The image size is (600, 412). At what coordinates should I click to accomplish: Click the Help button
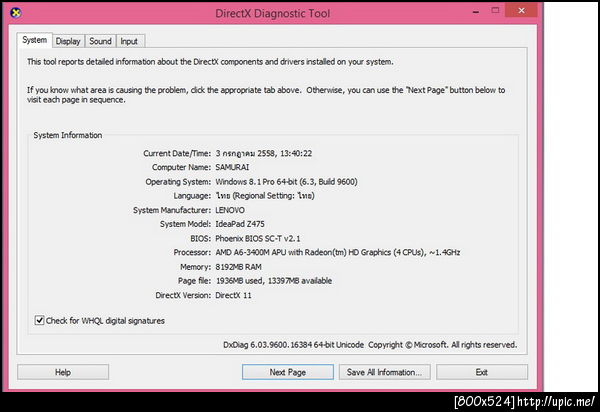(x=63, y=372)
